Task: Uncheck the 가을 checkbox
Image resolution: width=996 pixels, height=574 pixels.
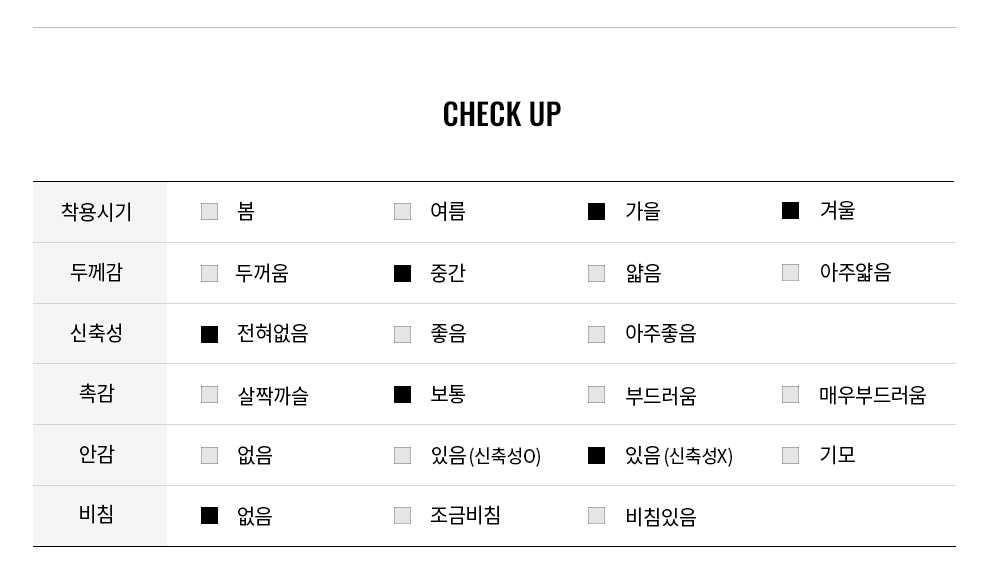Action: (596, 211)
